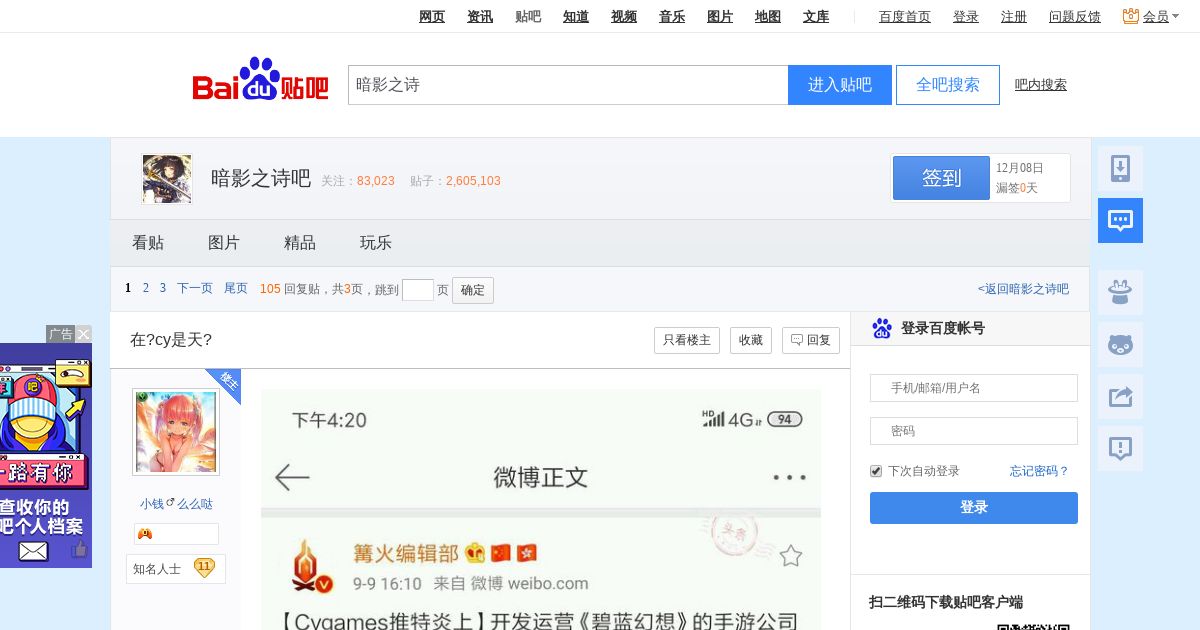Open 音乐 in top navigation
1200x630 pixels.
coord(672,16)
